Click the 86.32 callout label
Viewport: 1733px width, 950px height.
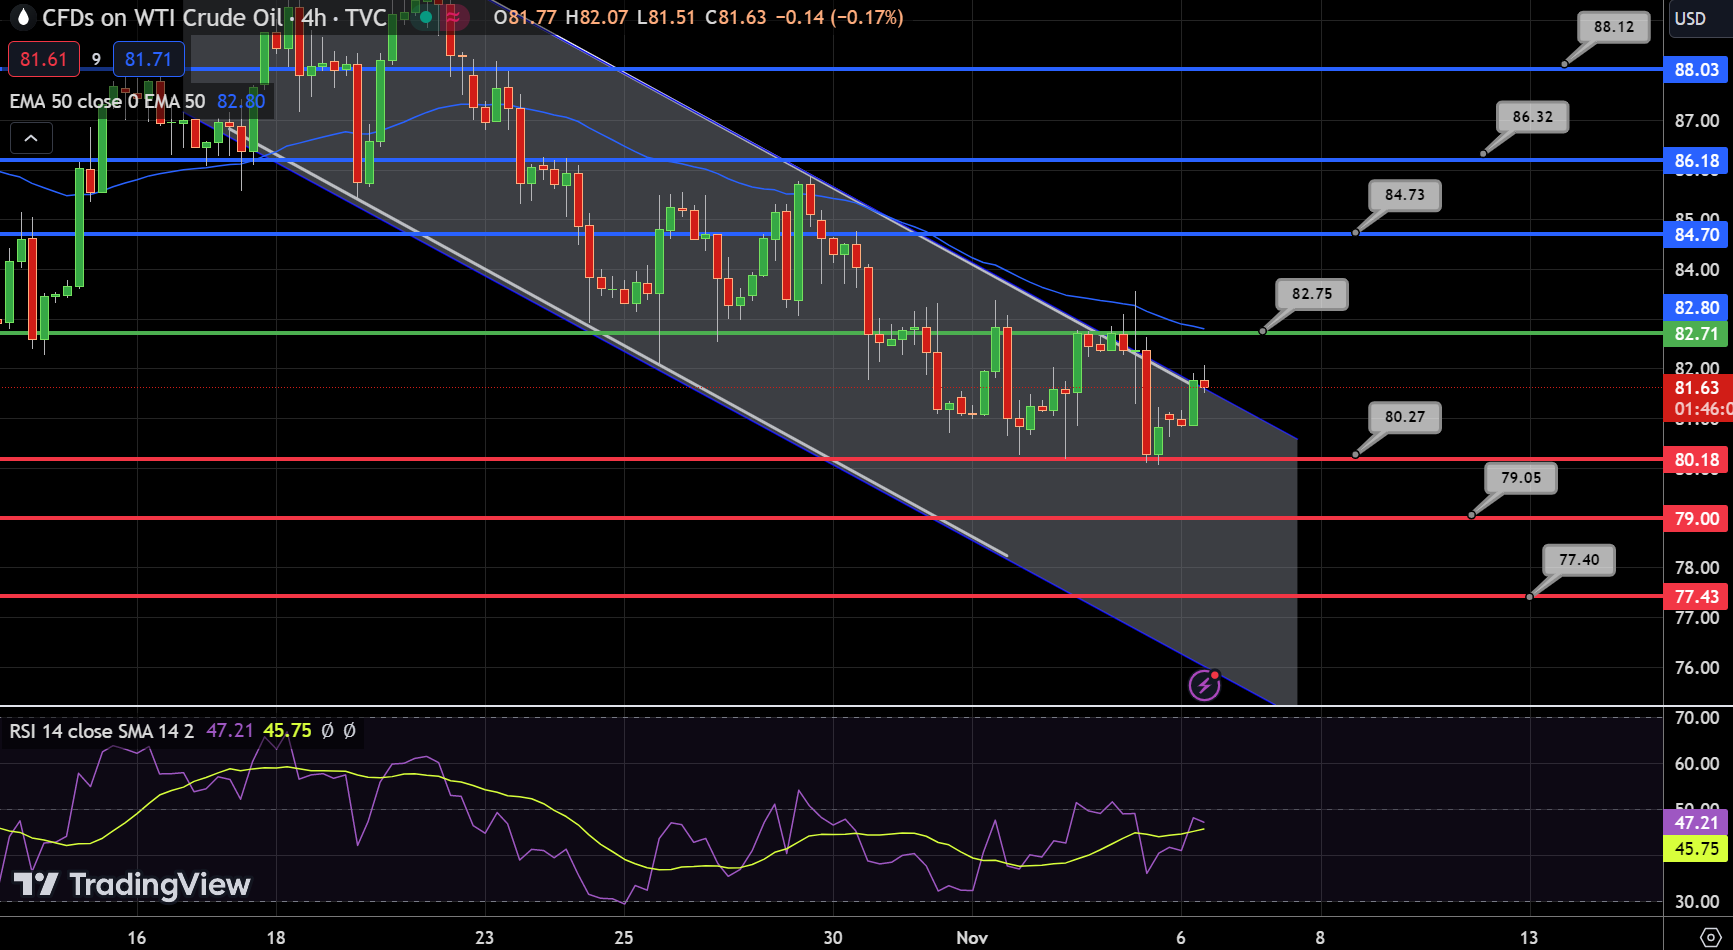pyautogui.click(x=1532, y=117)
